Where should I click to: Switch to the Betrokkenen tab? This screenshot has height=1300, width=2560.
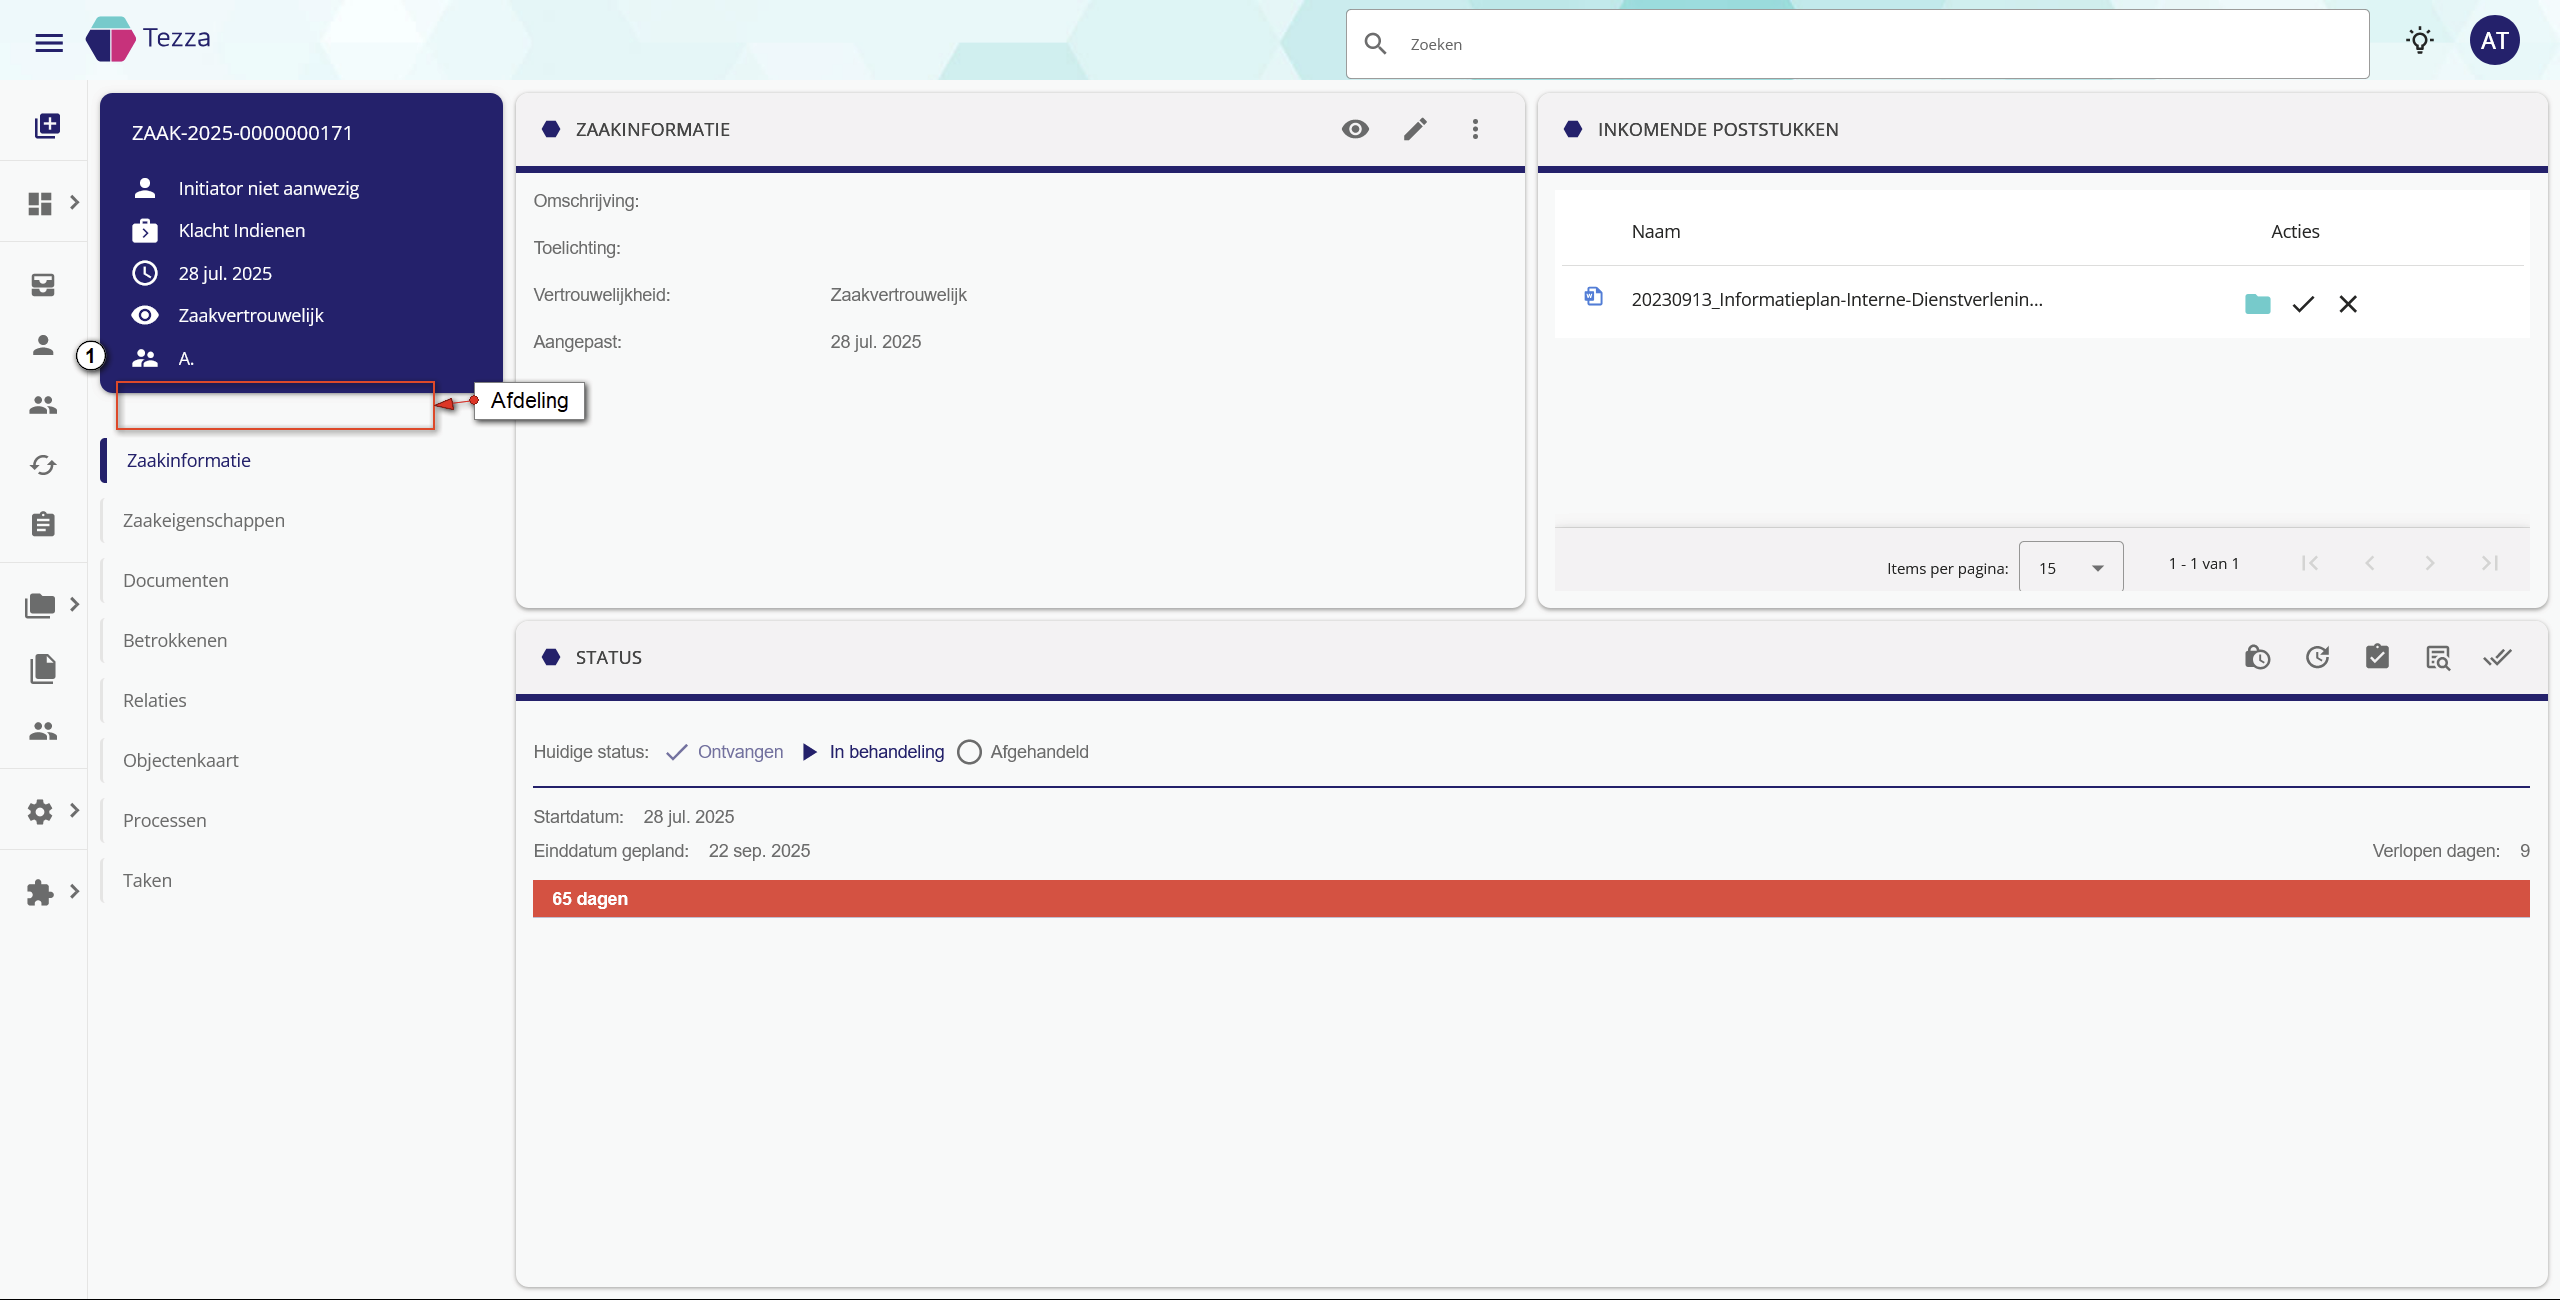175,640
